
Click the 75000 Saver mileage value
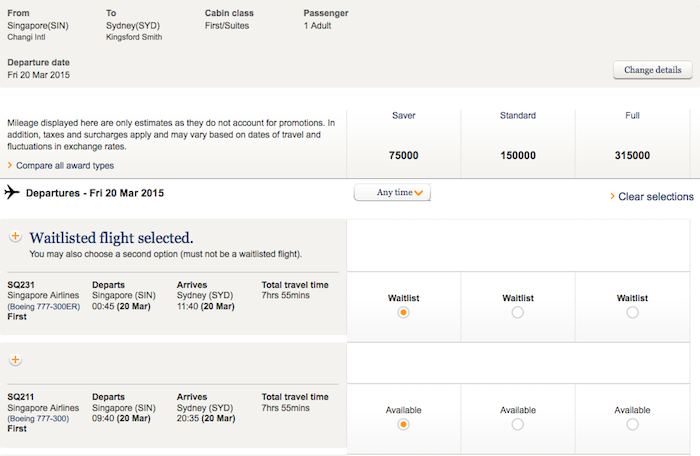tap(404, 155)
